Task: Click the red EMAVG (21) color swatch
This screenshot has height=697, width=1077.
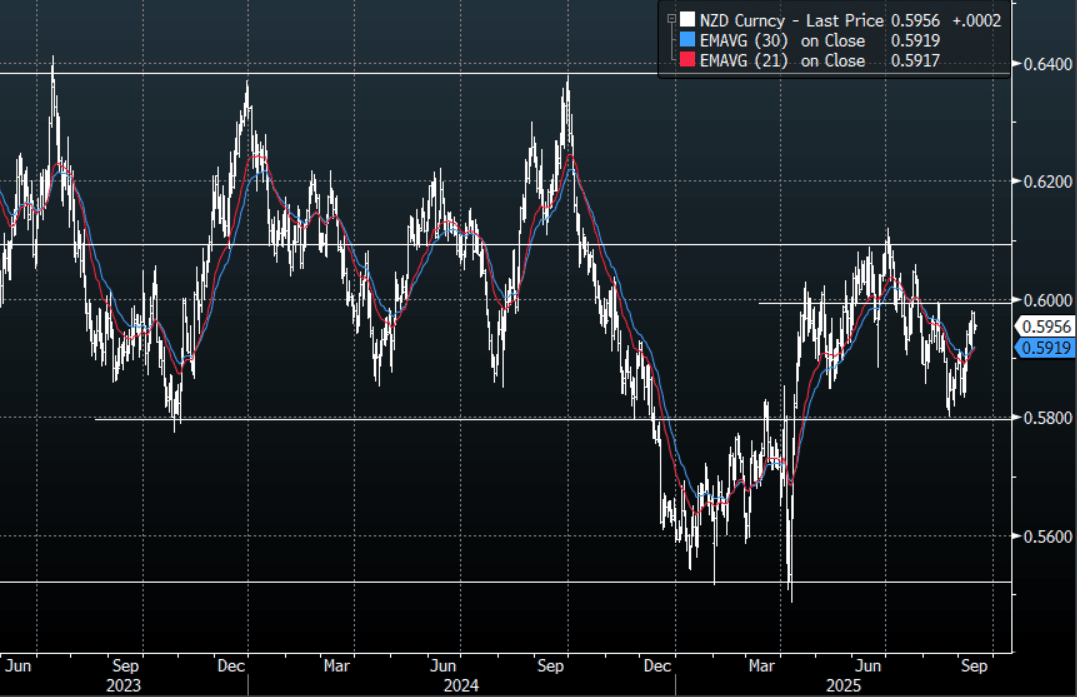Action: pos(686,61)
